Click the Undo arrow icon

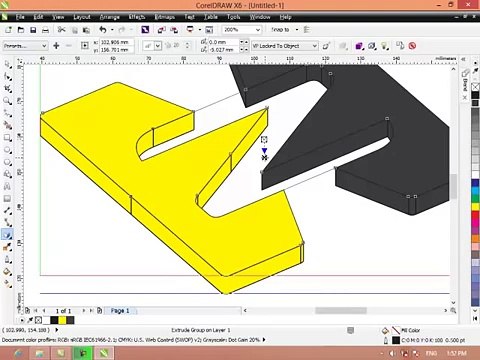(x=103, y=30)
